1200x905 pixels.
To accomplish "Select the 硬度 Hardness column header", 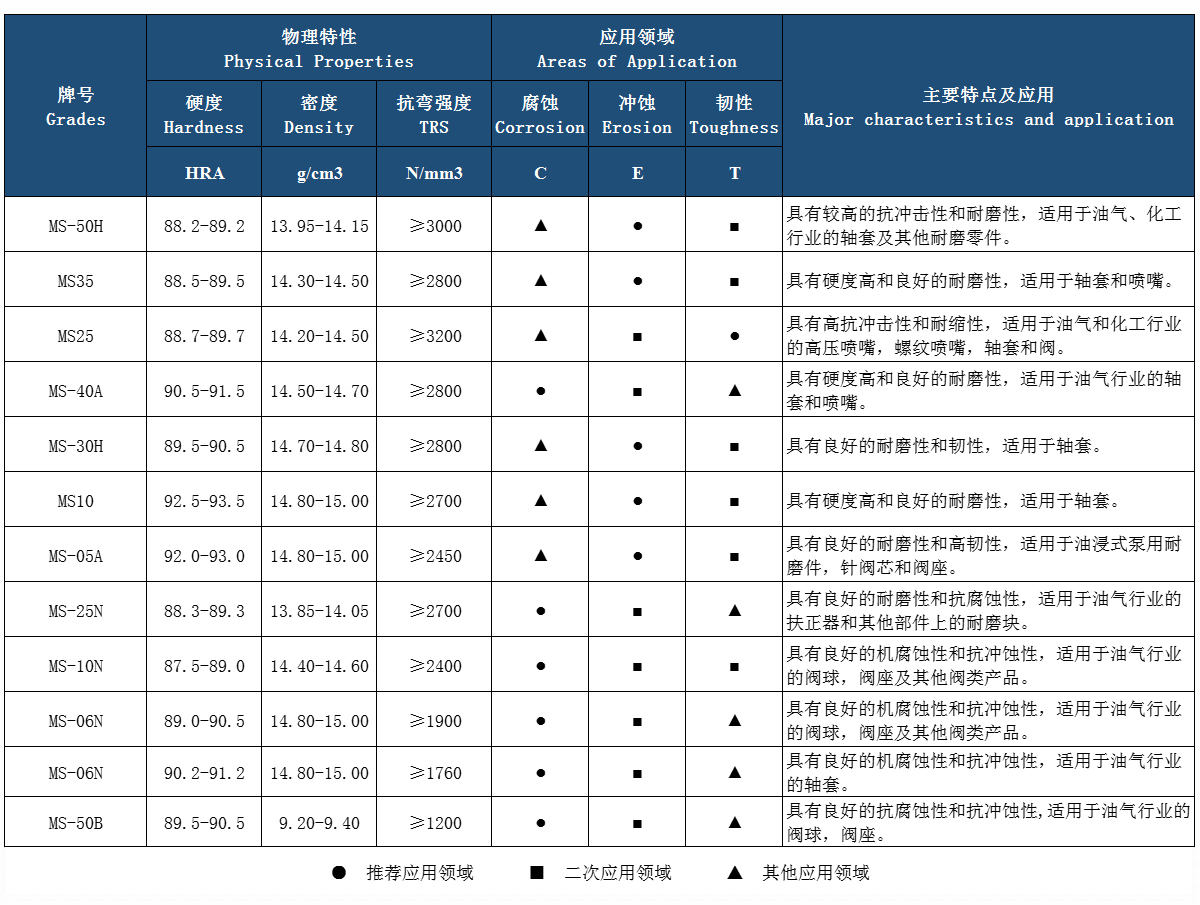I will tap(204, 114).
